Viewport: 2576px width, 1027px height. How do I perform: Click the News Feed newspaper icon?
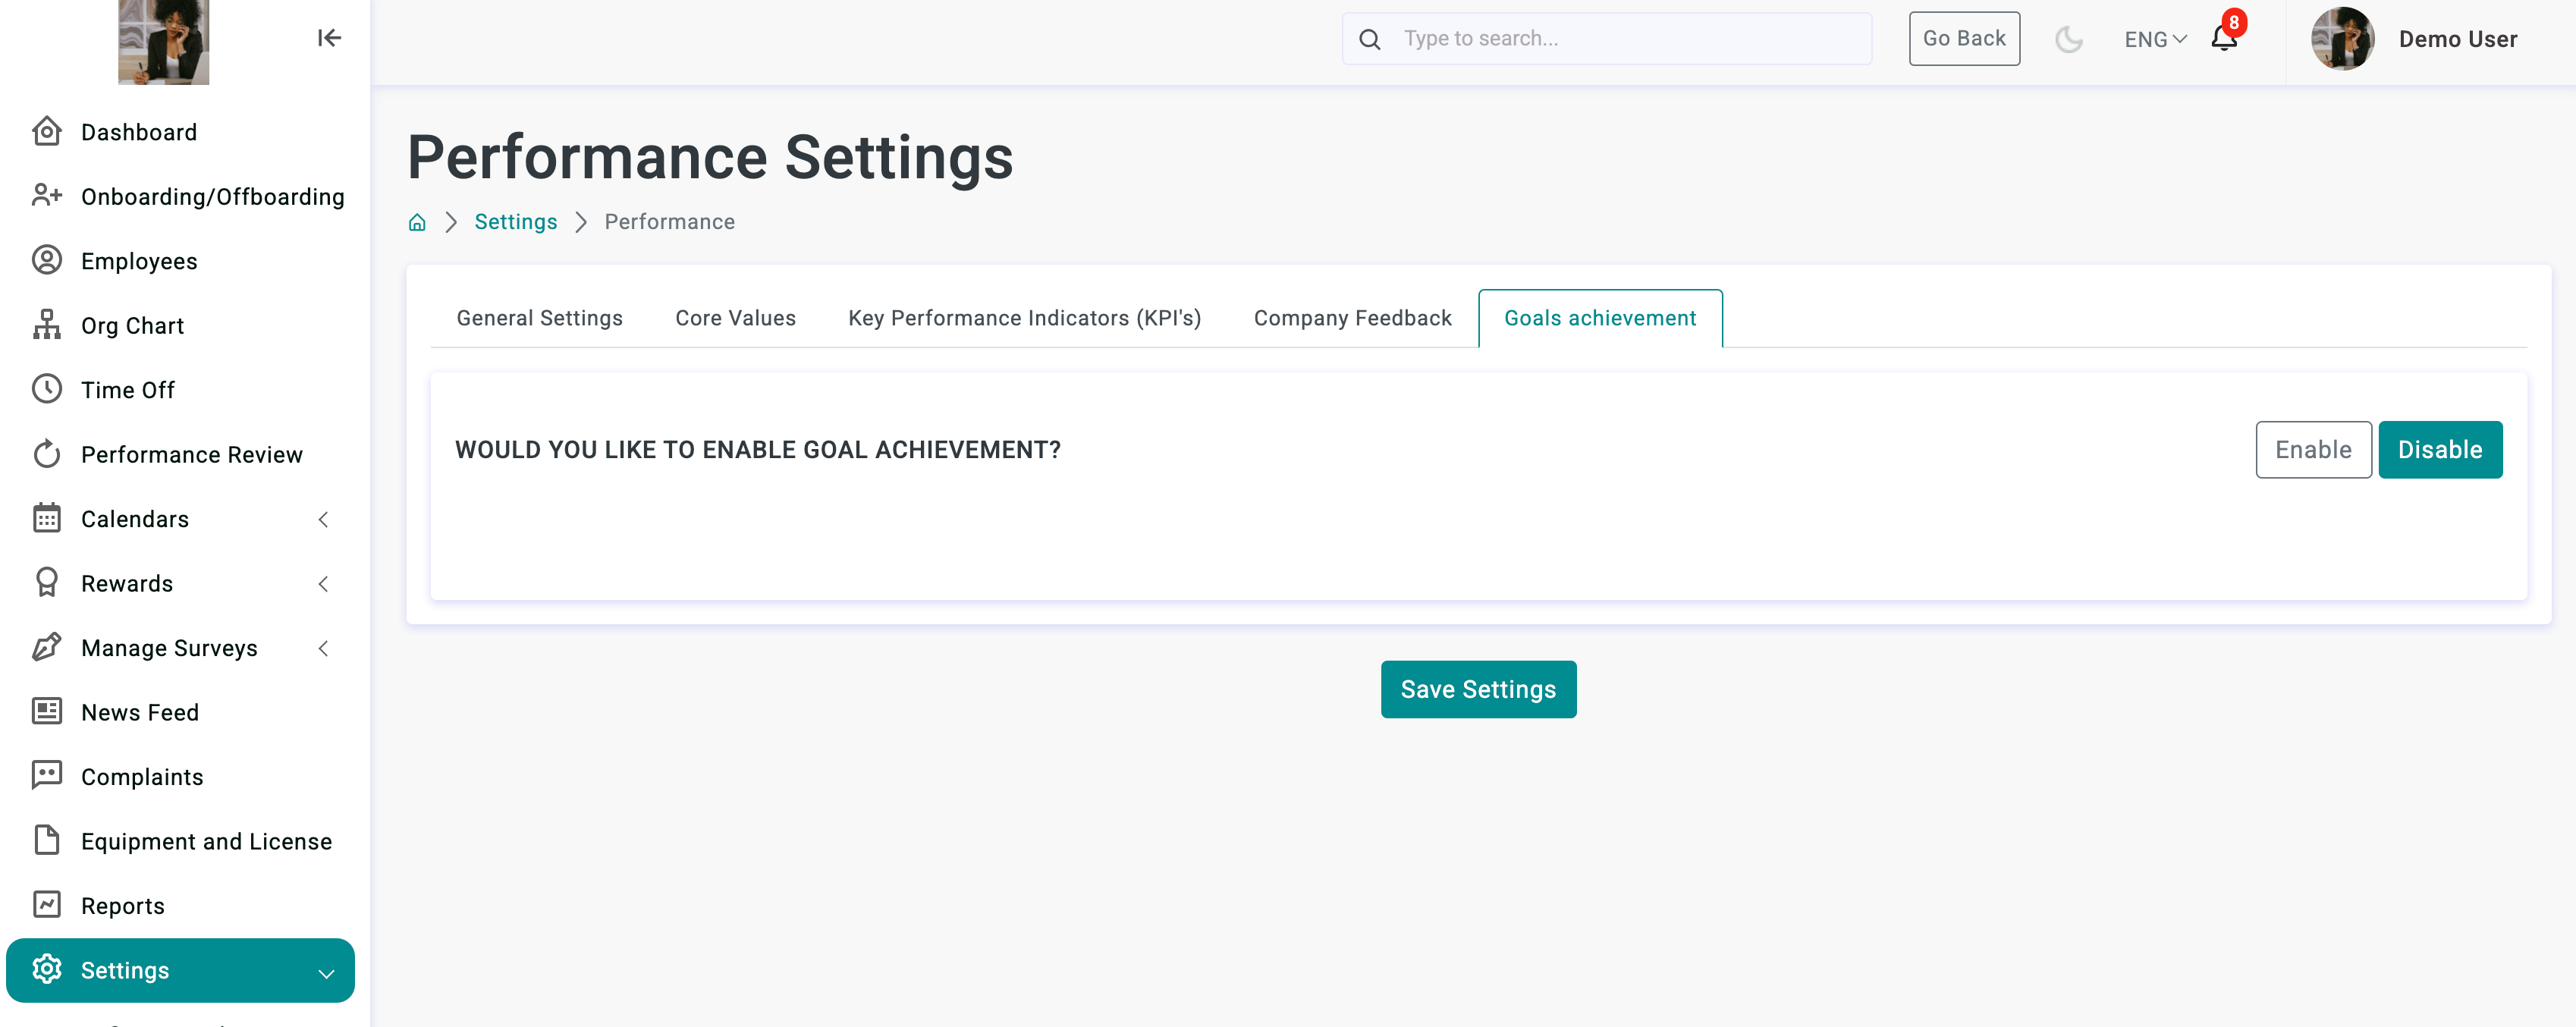coord(47,711)
